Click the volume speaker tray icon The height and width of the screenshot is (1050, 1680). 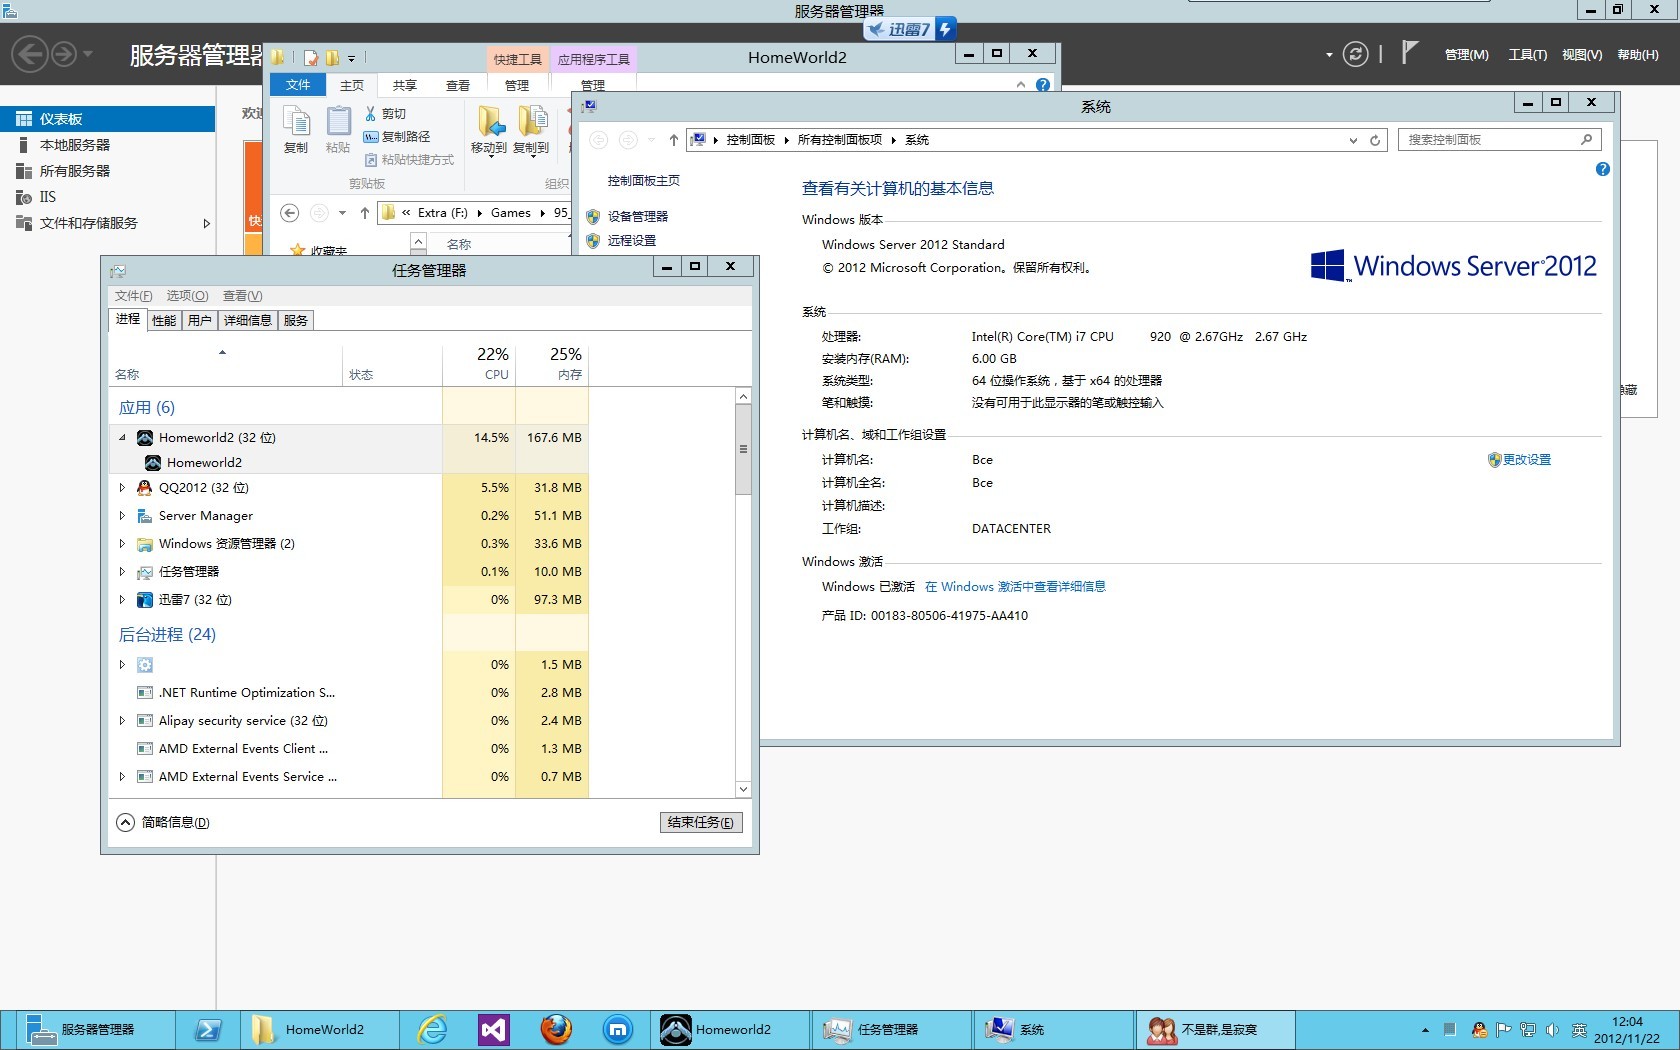(1552, 1030)
